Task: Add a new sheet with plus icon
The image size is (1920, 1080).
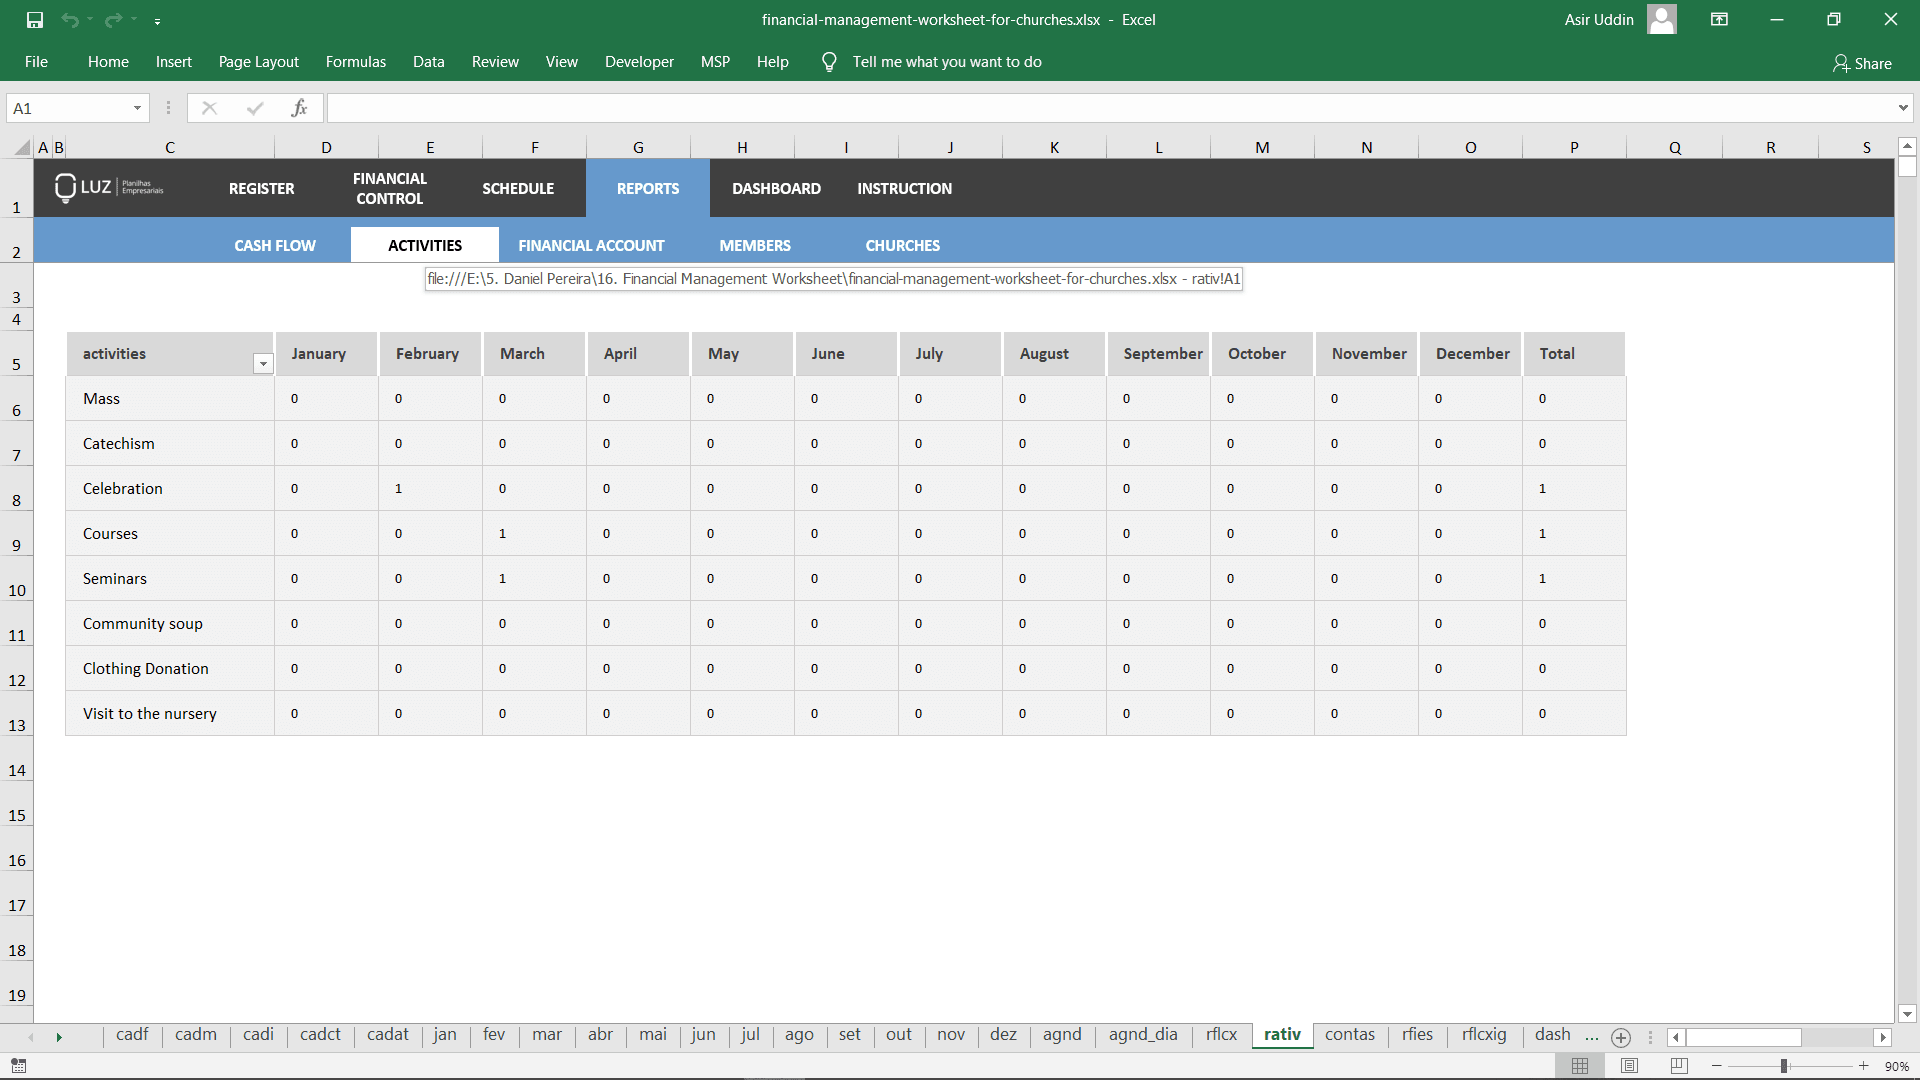Action: pyautogui.click(x=1621, y=1037)
